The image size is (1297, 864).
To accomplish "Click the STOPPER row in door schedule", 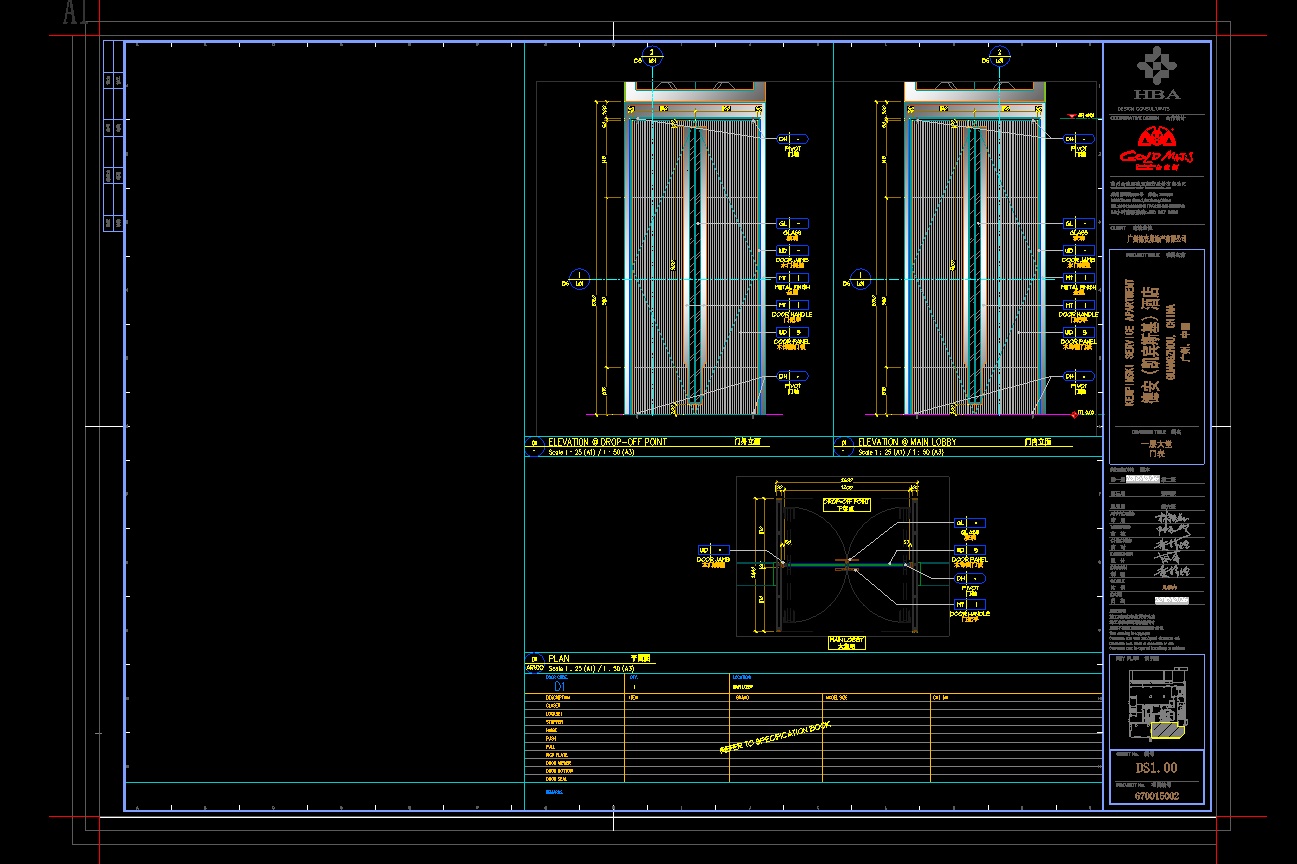I will point(813,722).
